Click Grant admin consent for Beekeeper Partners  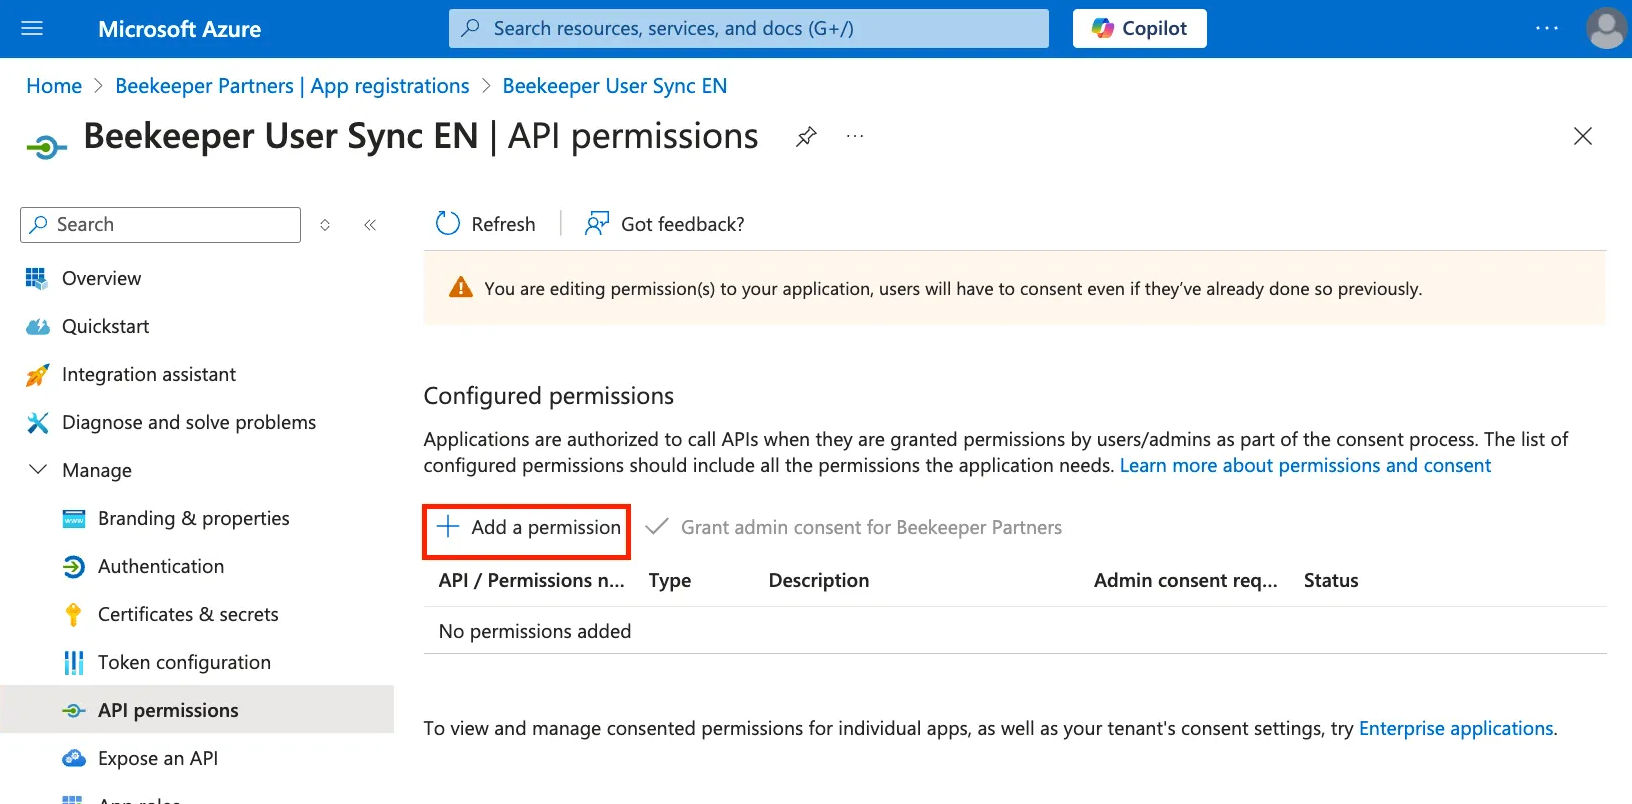point(854,528)
